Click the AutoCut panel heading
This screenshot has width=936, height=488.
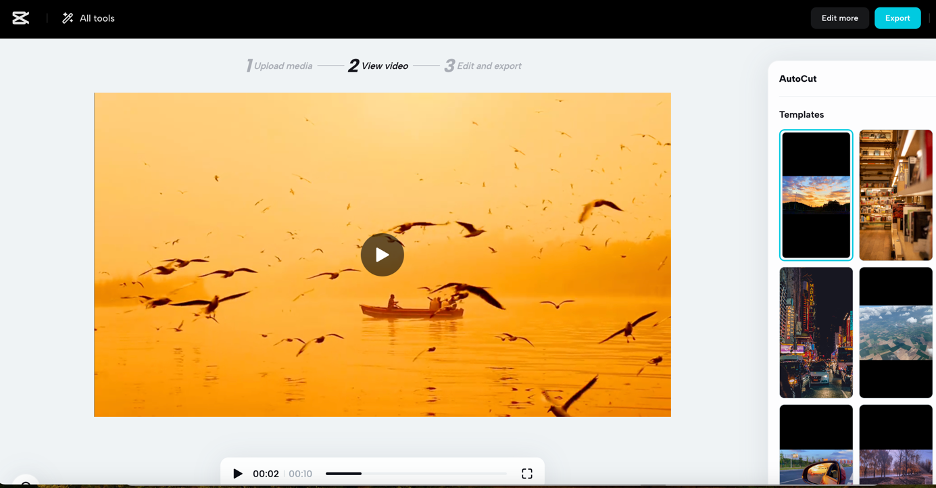click(798, 79)
